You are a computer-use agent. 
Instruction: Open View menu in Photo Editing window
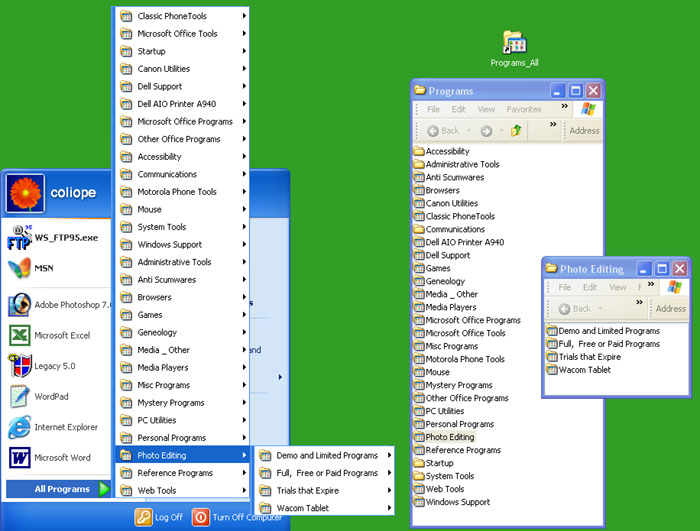coord(618,288)
